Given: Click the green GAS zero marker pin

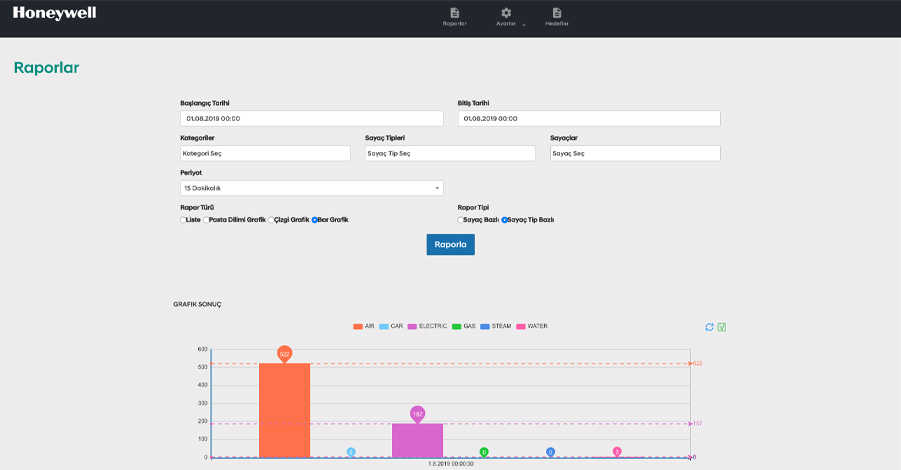Looking at the screenshot, I should point(484,452).
